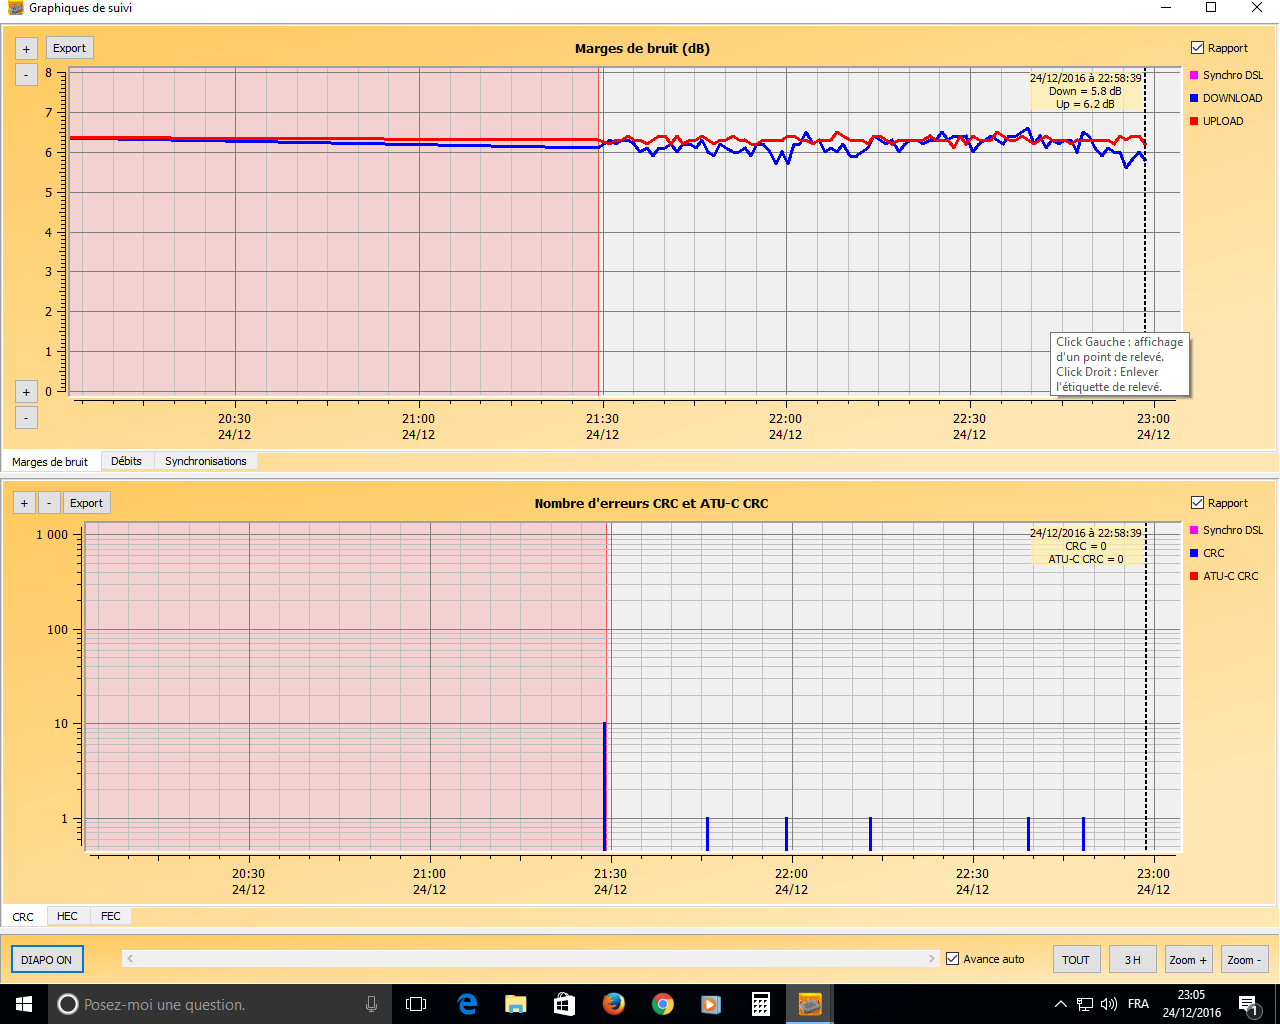Open the Calculator taskbar icon
This screenshot has width=1280, height=1024.
(760, 1004)
